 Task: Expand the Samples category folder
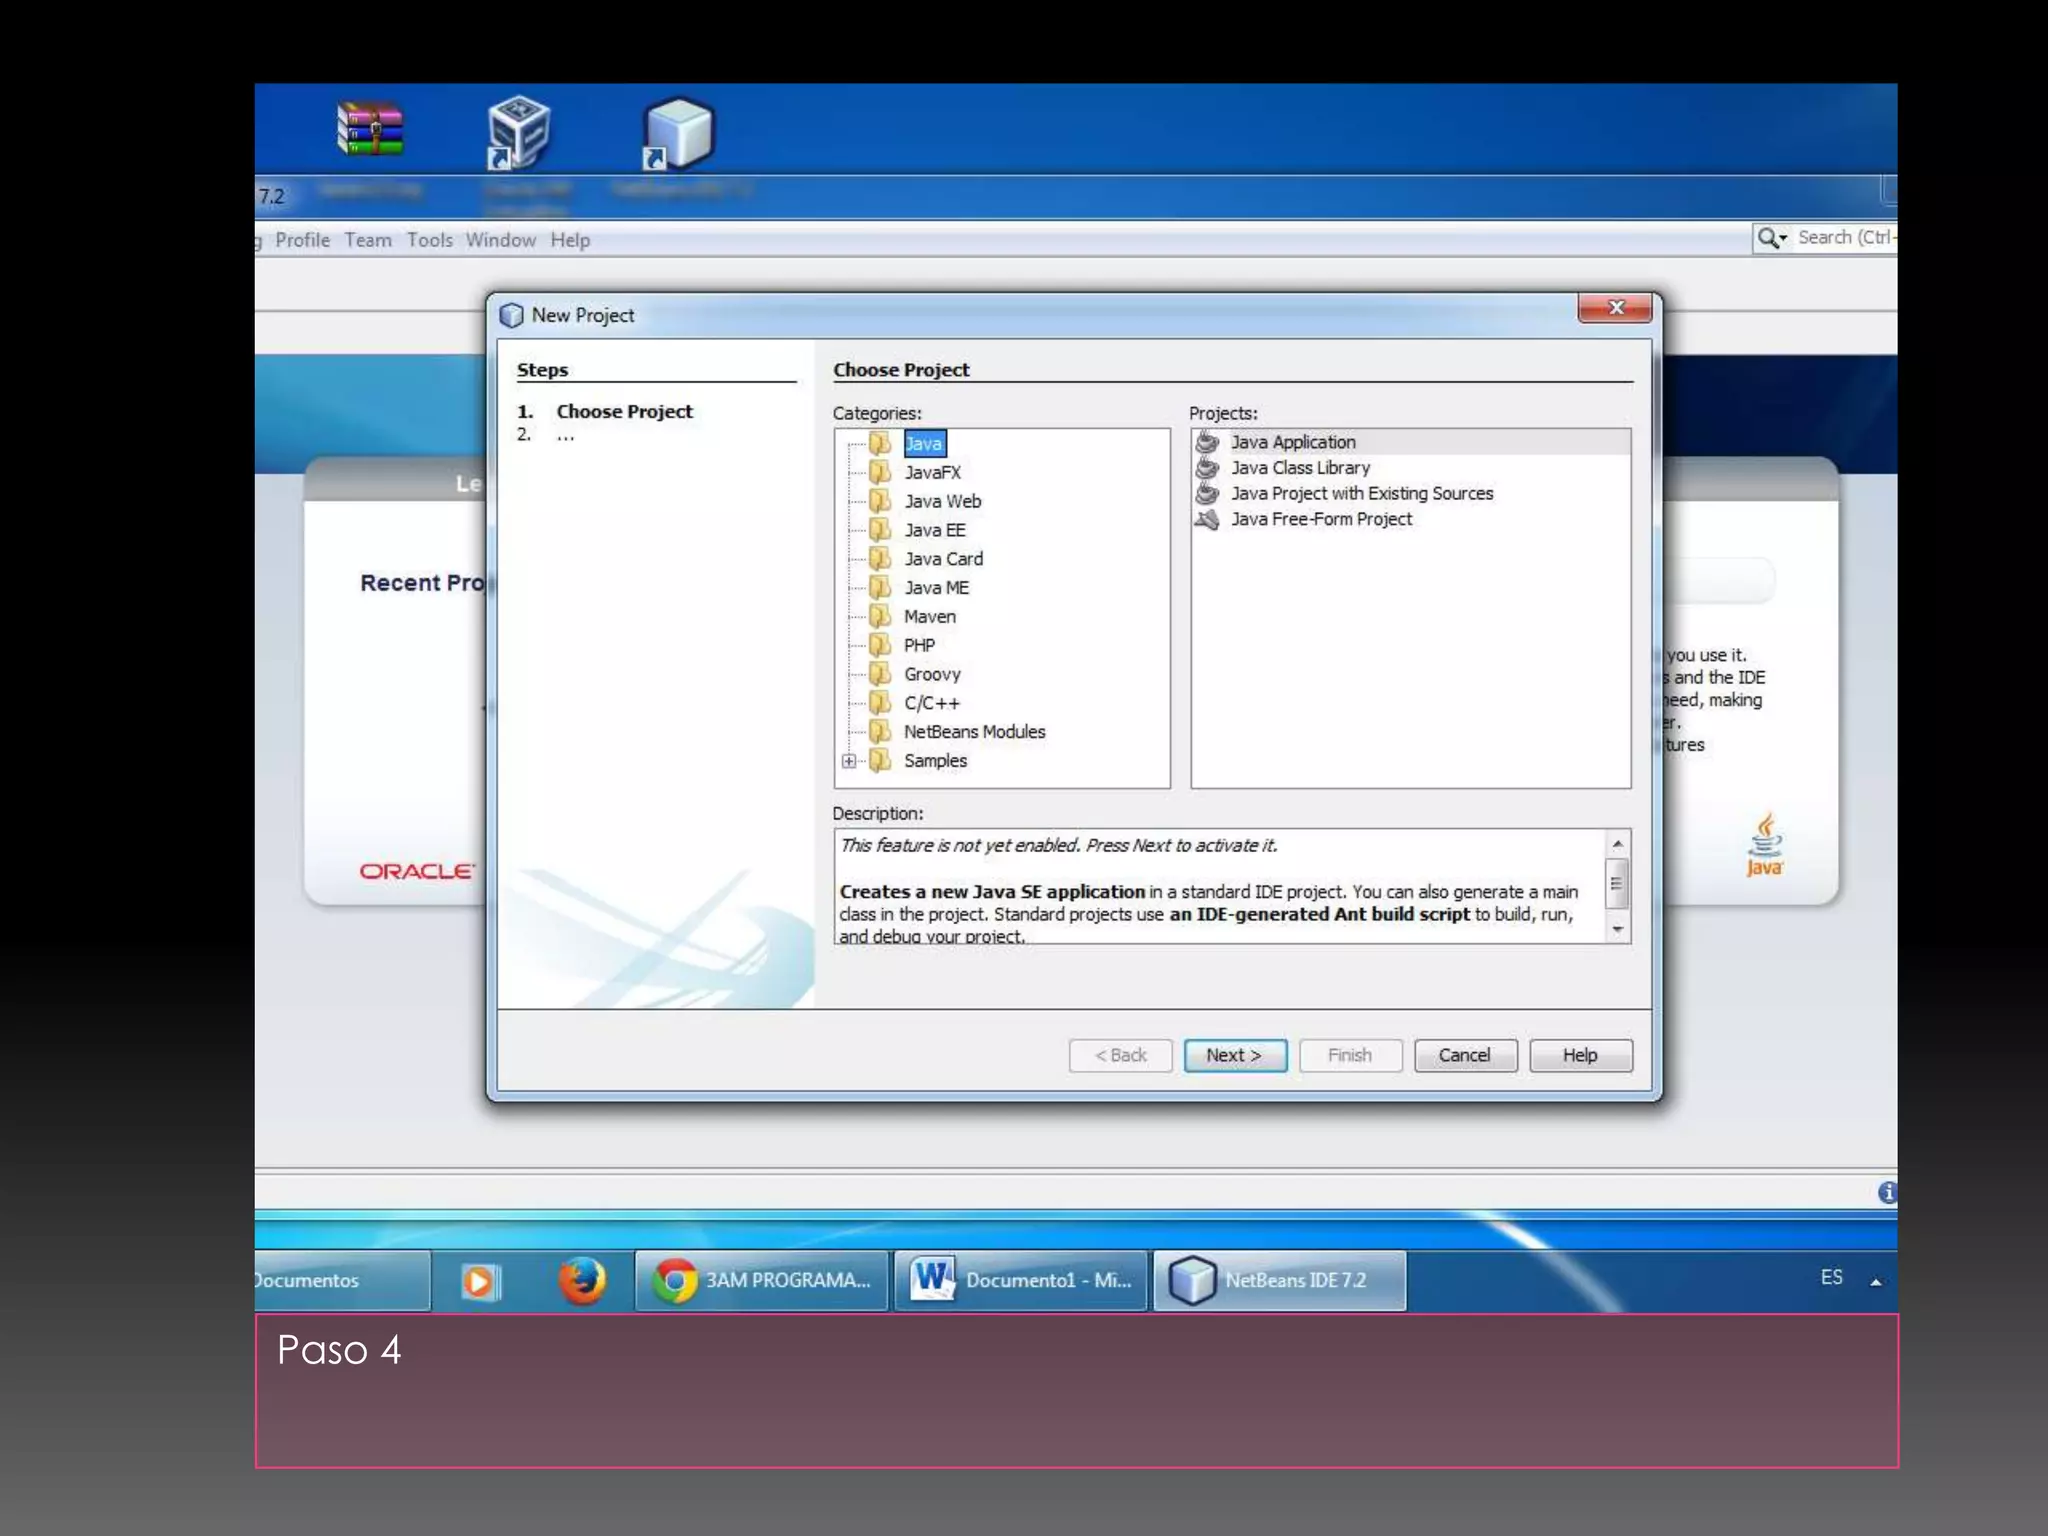tap(849, 761)
